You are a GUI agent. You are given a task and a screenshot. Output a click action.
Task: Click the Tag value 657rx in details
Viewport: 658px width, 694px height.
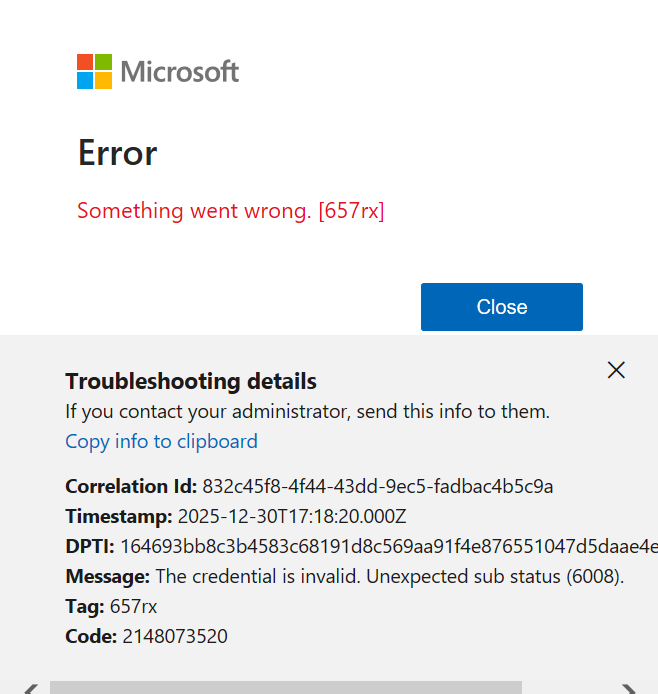(133, 607)
